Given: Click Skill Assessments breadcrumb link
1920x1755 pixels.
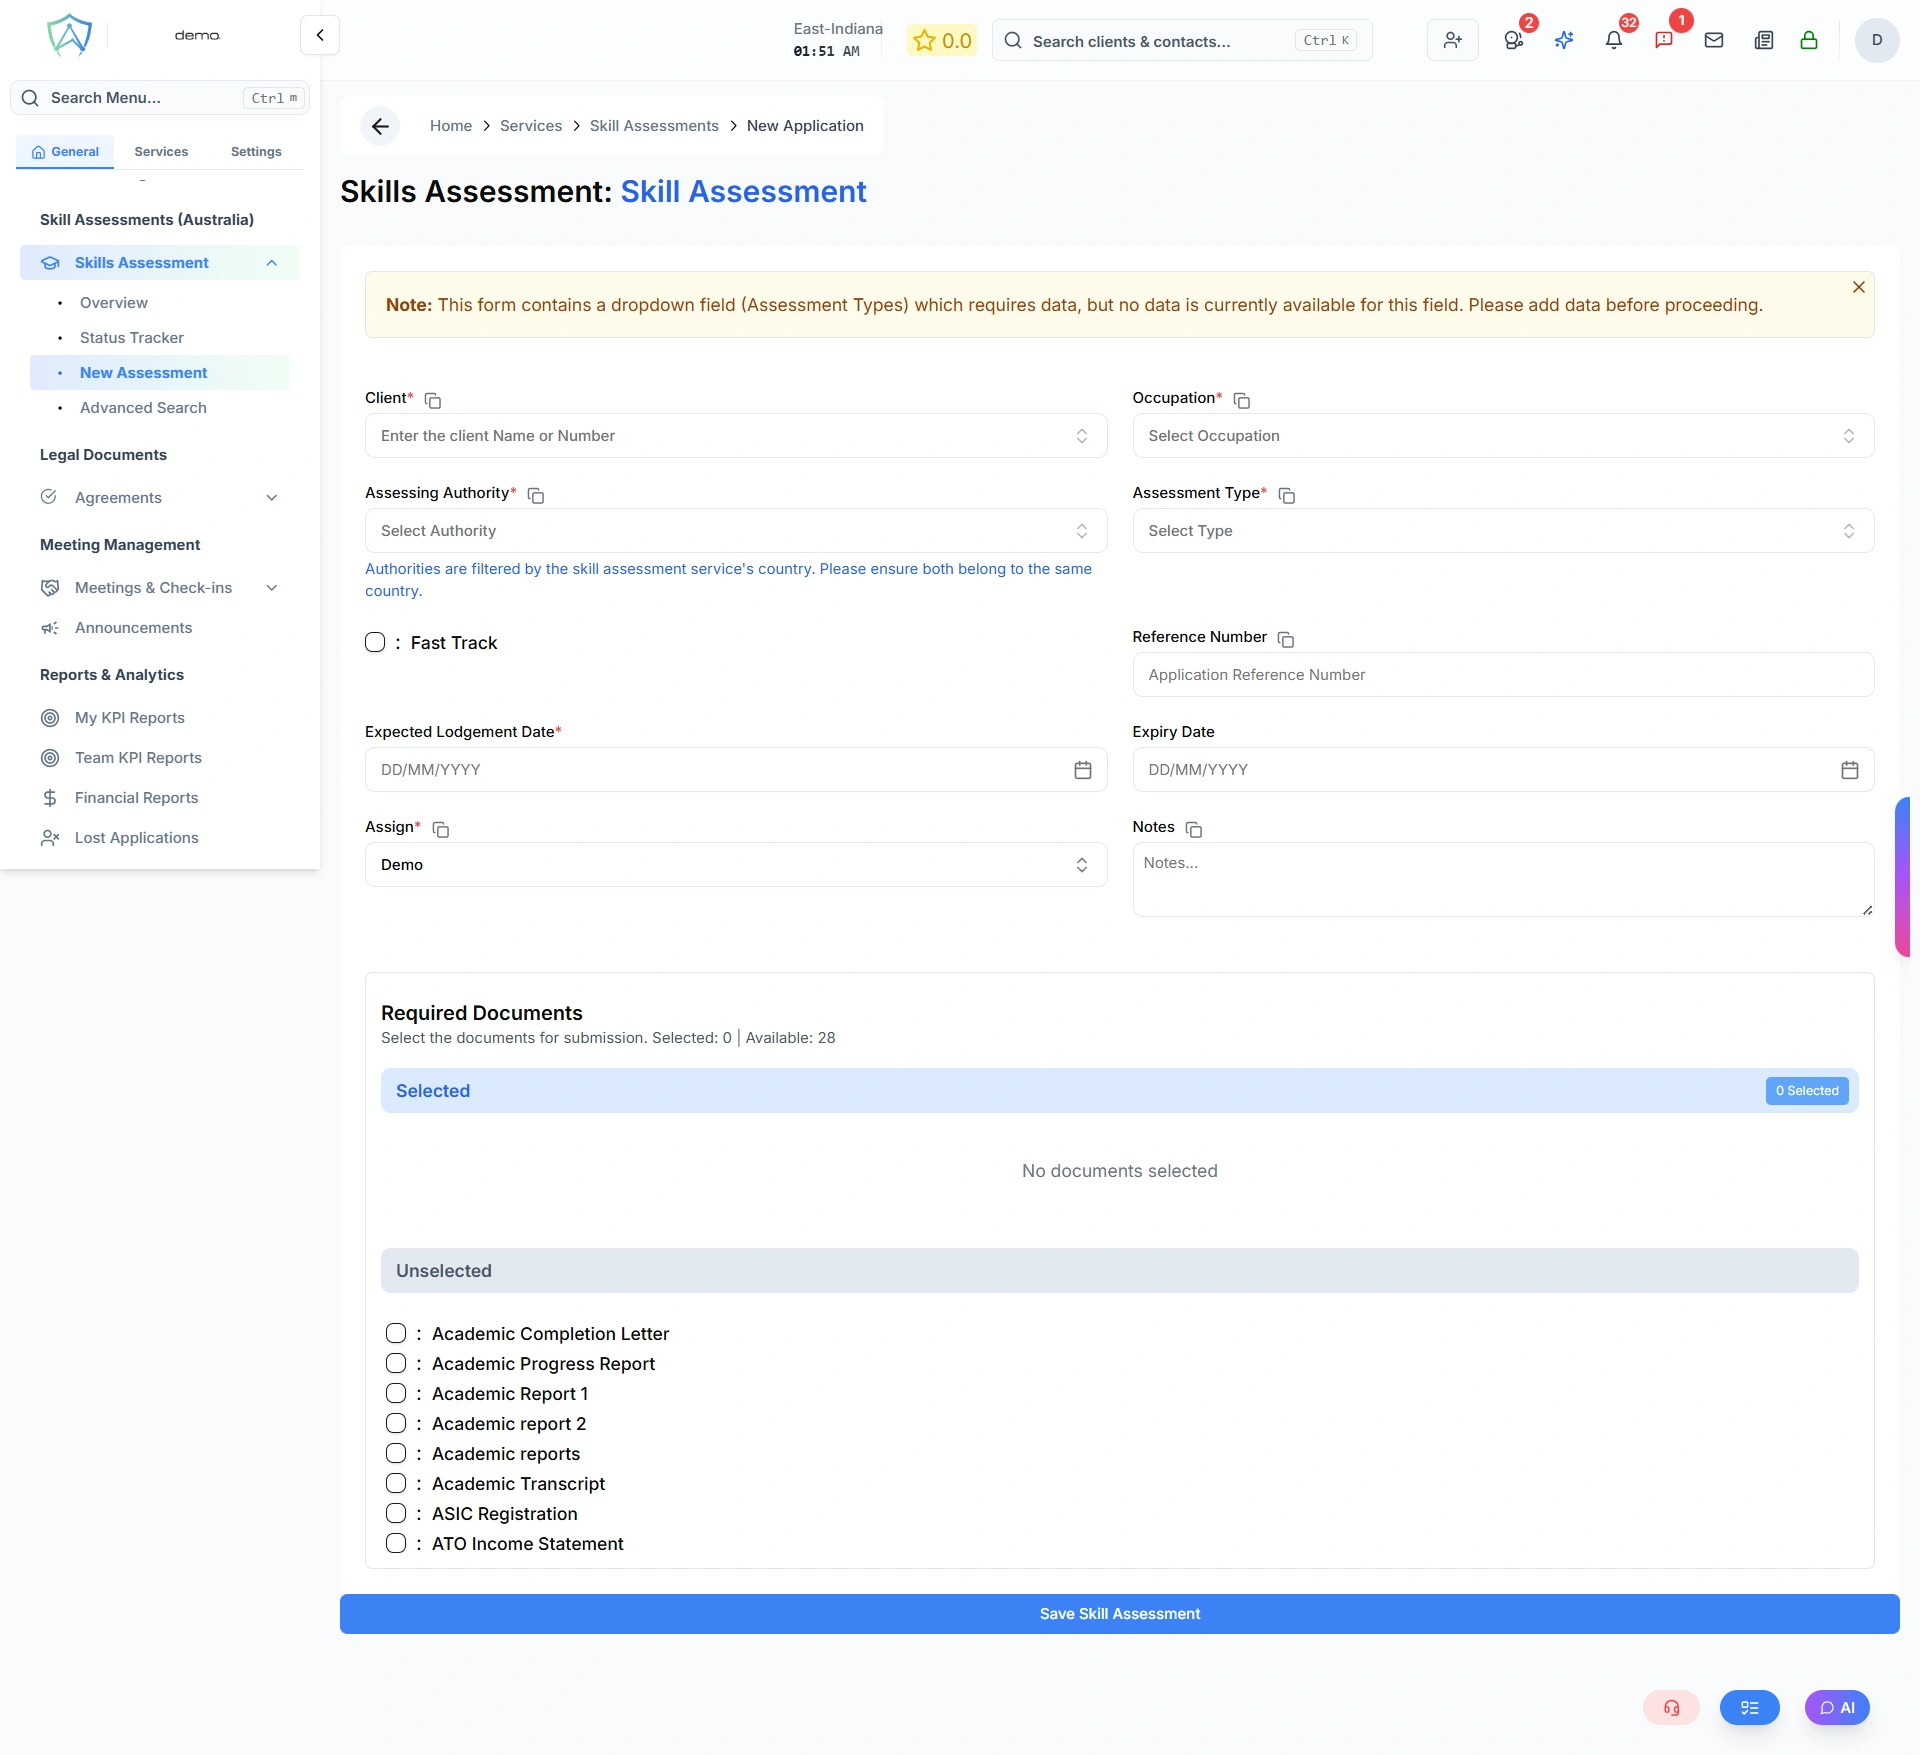Looking at the screenshot, I should pos(654,126).
